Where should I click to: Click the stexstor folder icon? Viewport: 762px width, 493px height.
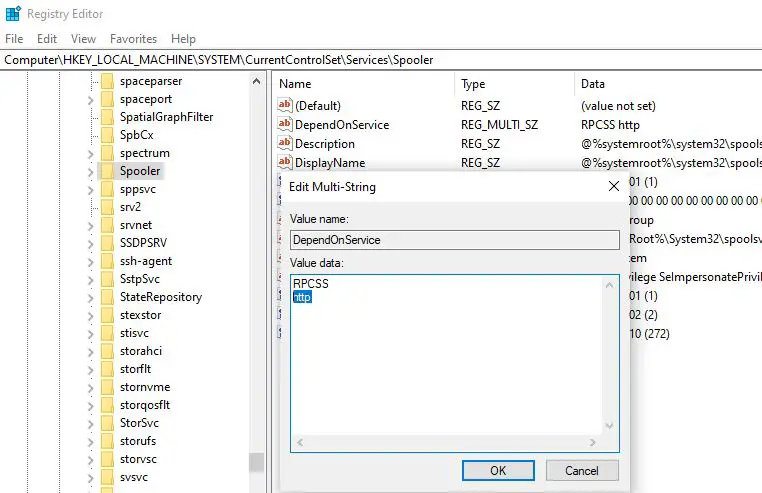click(107, 315)
